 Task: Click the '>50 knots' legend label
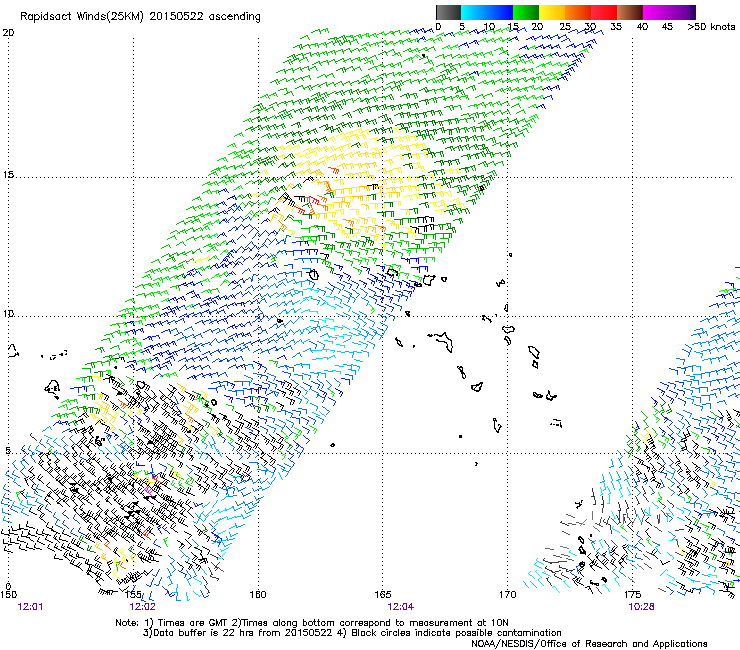coord(711,27)
